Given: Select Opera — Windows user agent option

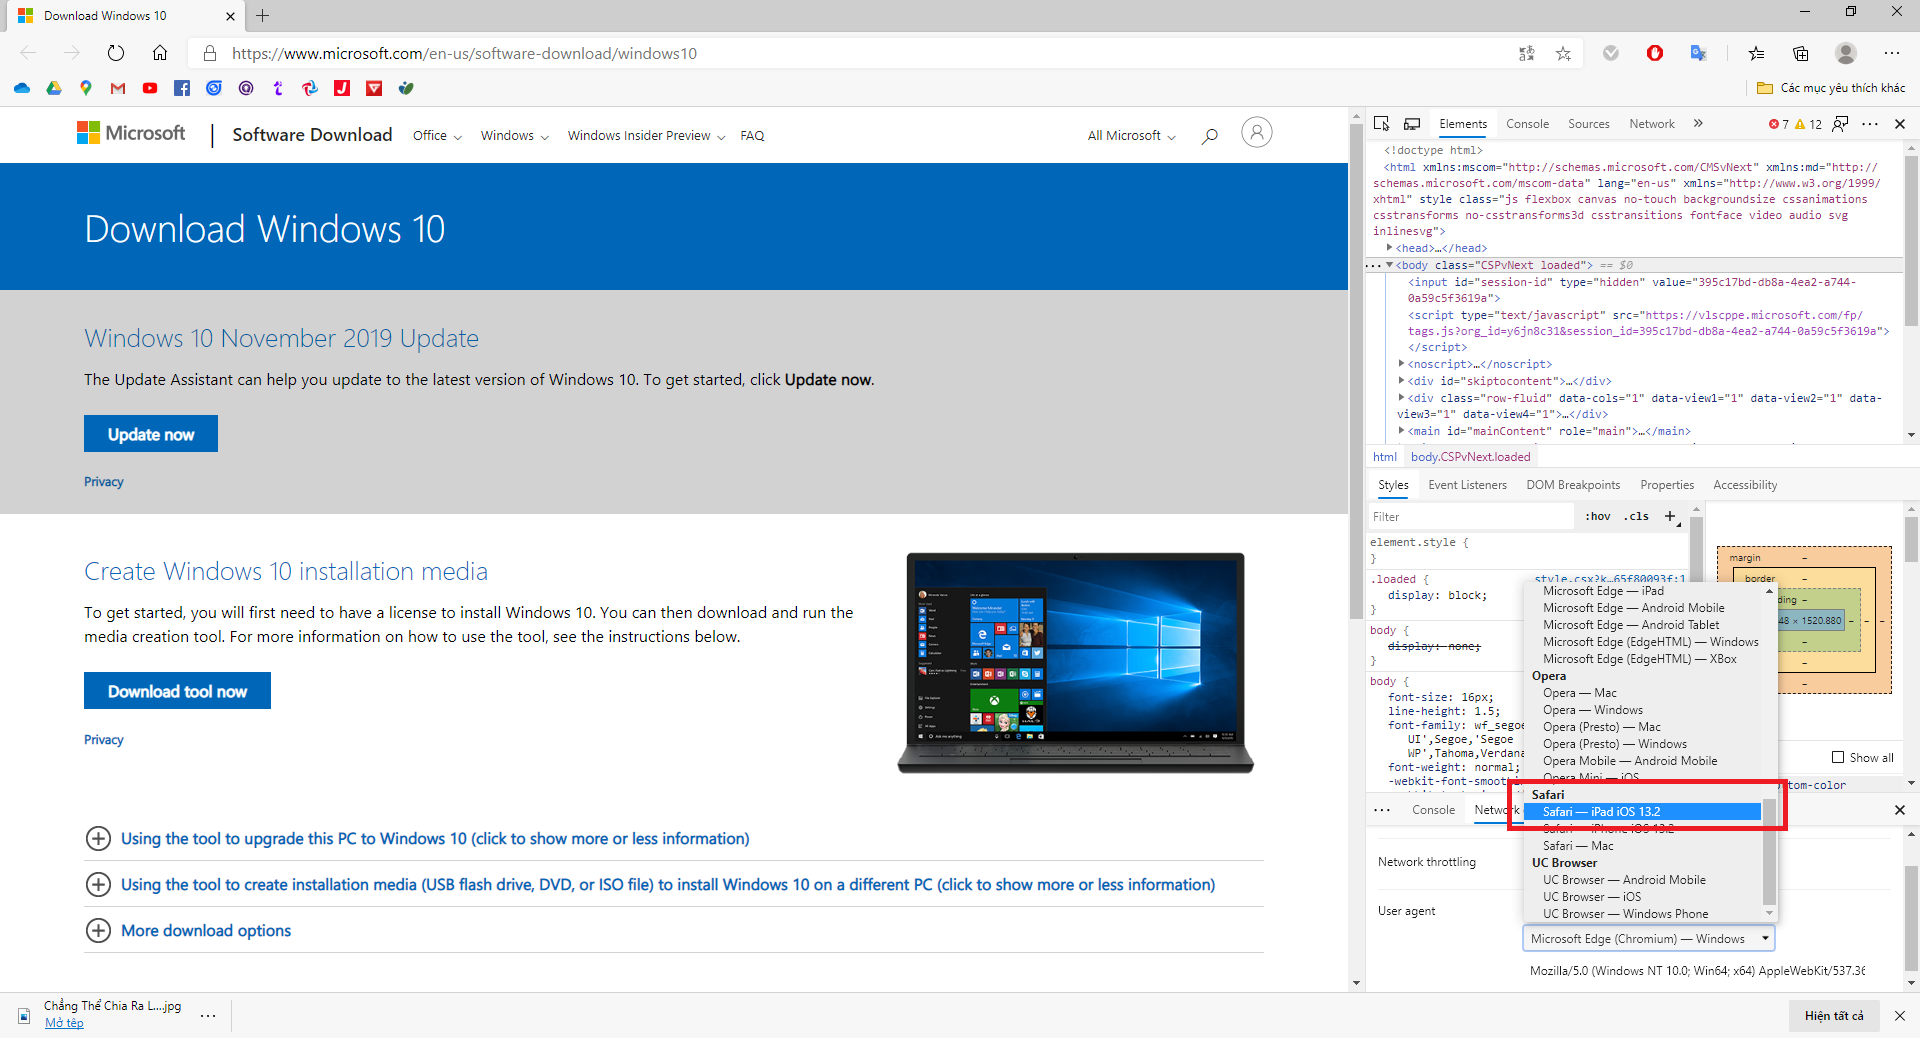Looking at the screenshot, I should 1592,710.
